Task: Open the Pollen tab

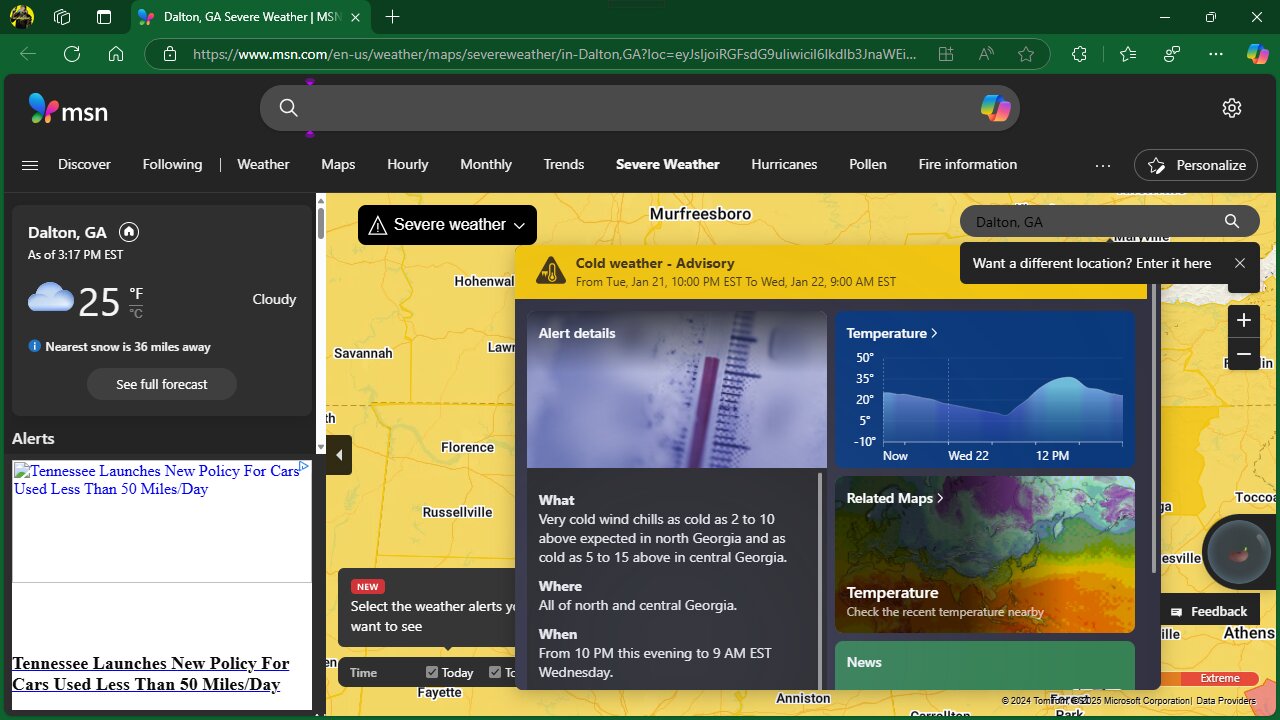Action: pos(868,165)
